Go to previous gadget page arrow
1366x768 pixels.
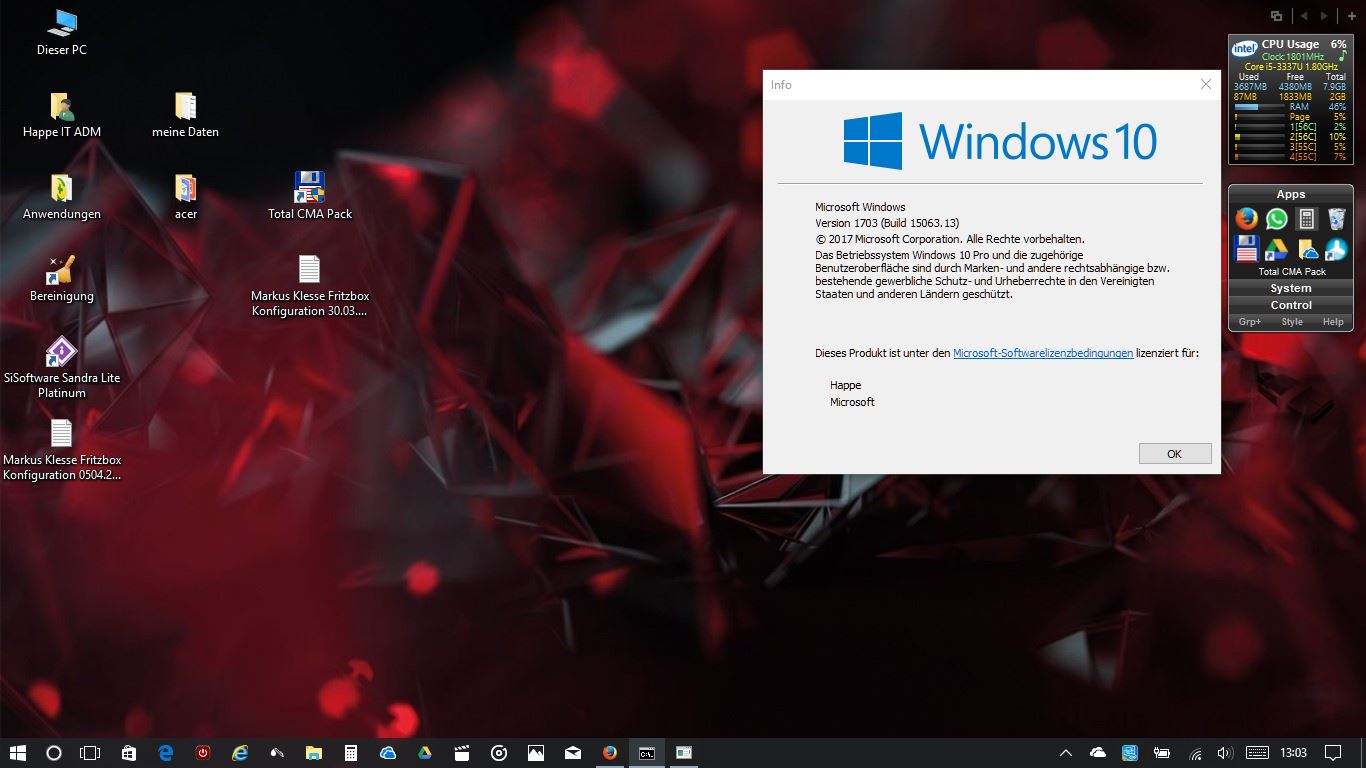click(1304, 16)
